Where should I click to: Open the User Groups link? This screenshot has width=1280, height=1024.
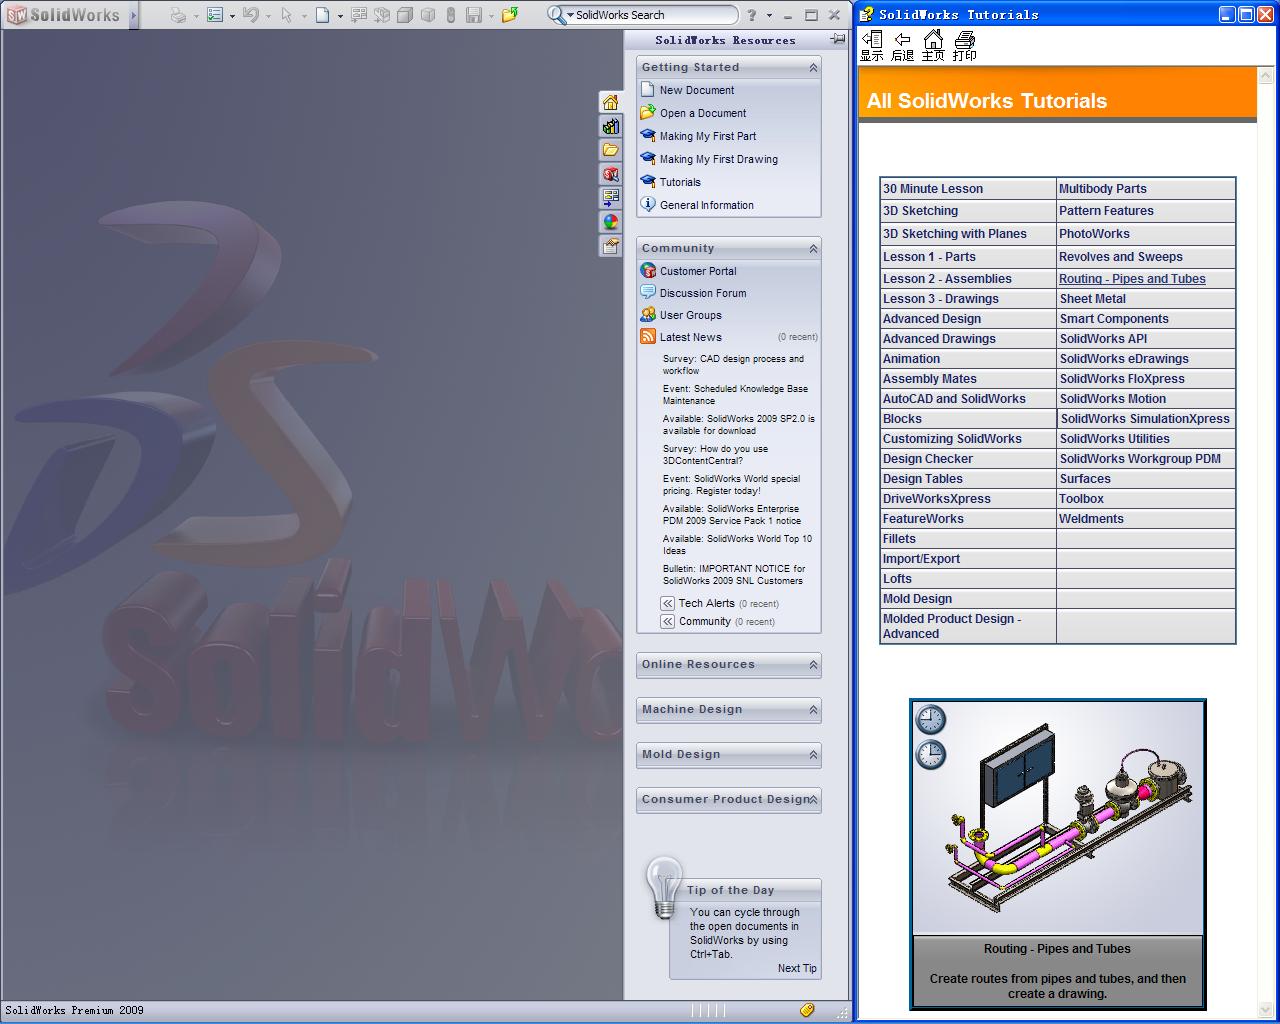pos(691,315)
